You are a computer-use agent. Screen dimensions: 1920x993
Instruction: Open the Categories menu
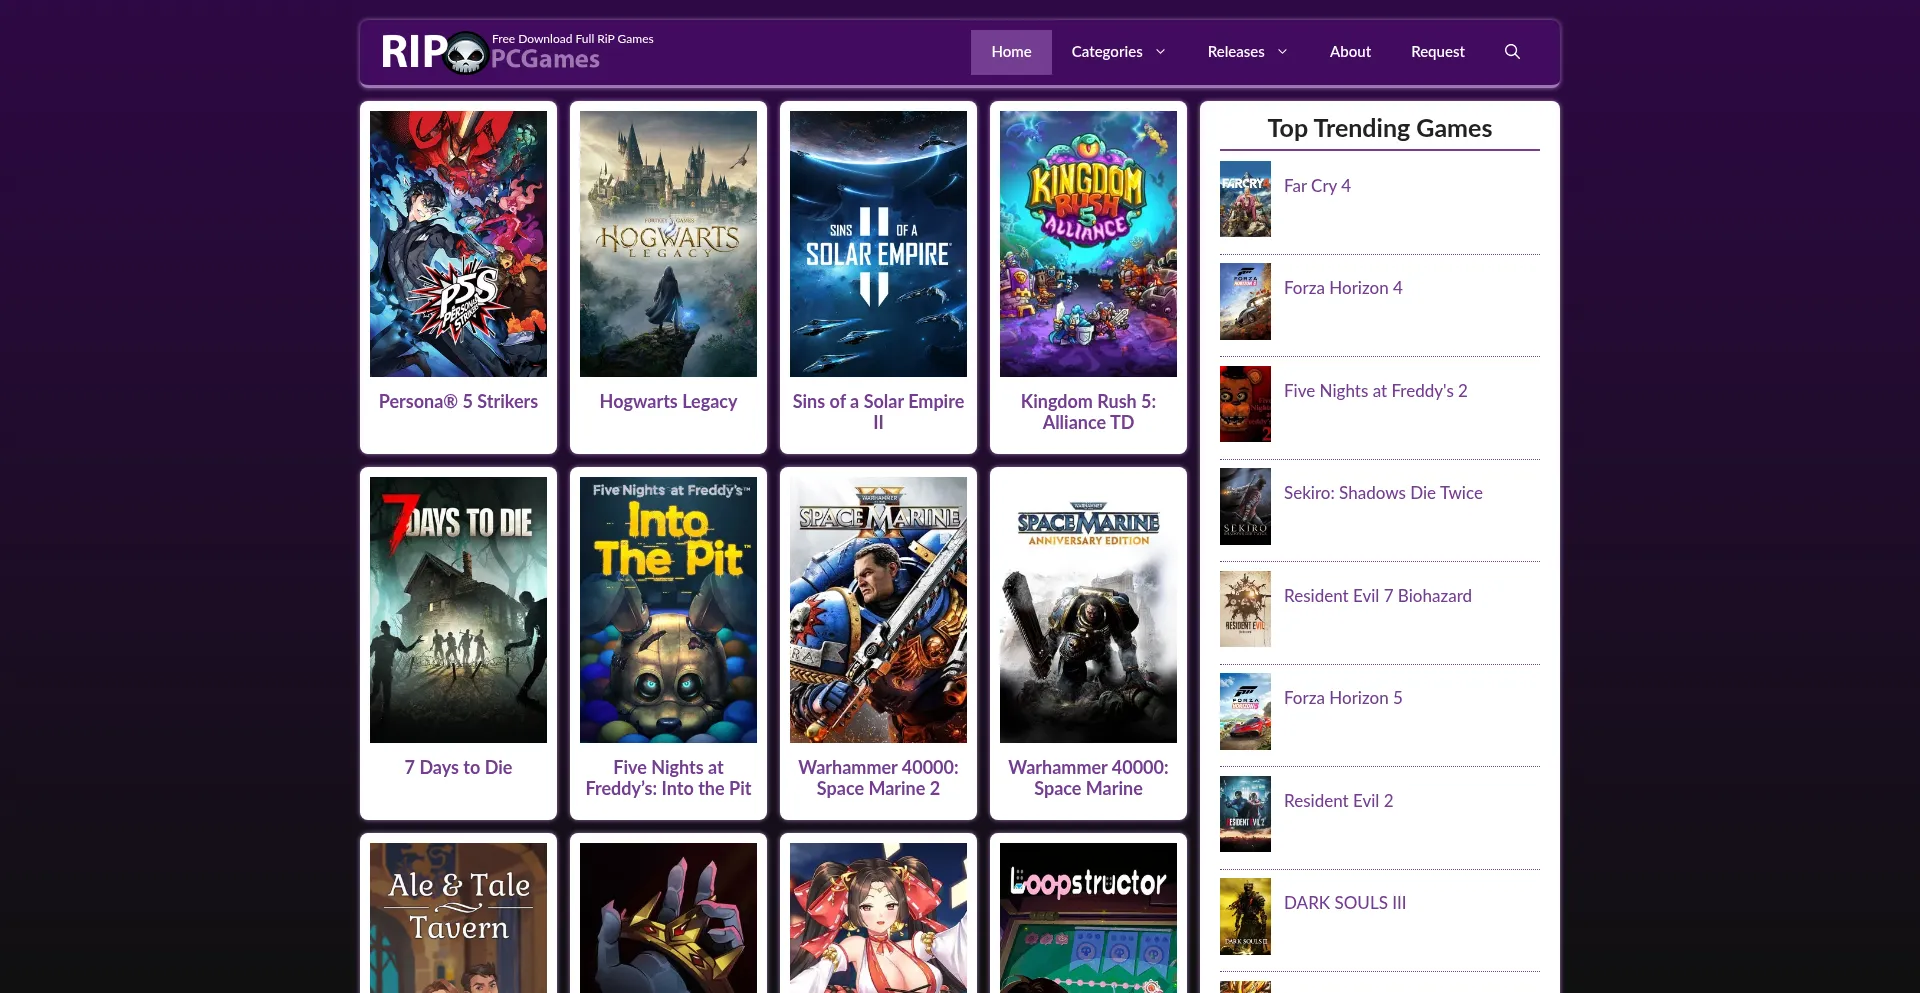pyautogui.click(x=1106, y=52)
